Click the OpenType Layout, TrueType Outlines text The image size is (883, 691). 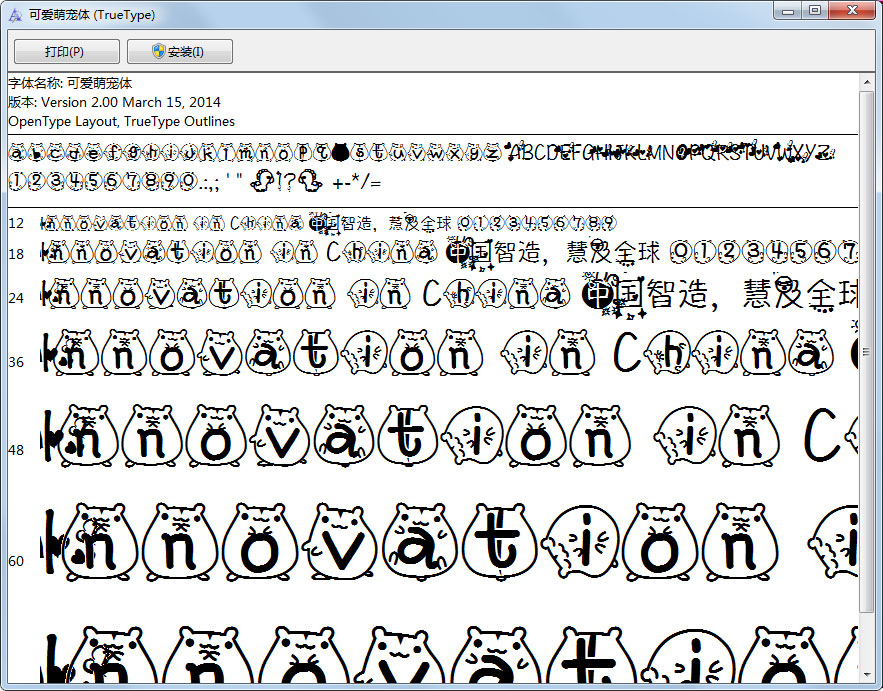pos(121,121)
